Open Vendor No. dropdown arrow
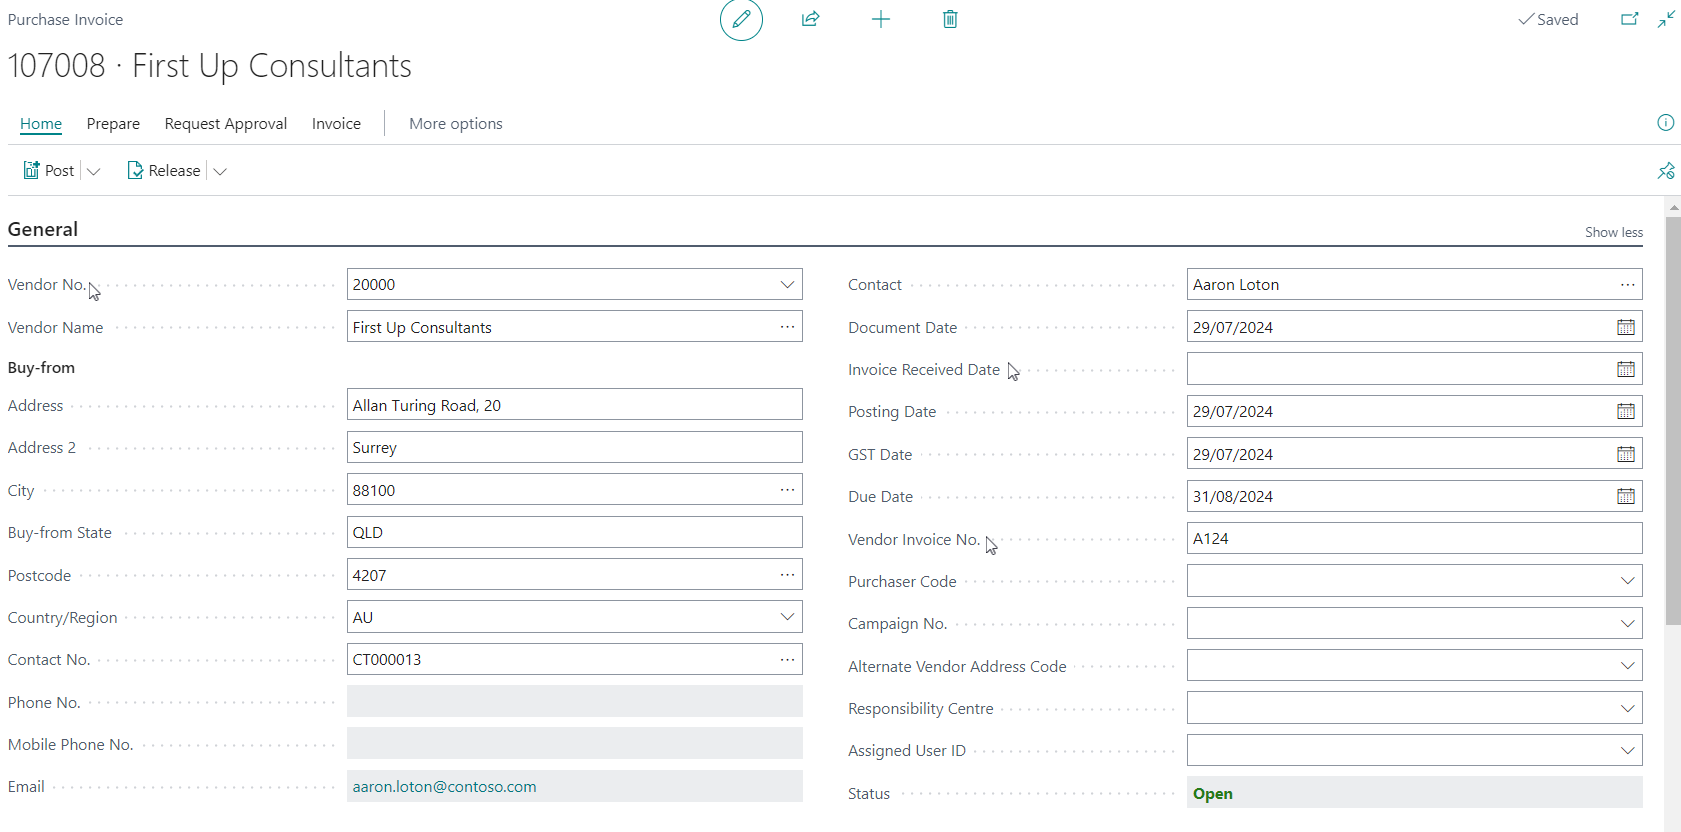The width and height of the screenshot is (1681, 832). click(x=787, y=285)
